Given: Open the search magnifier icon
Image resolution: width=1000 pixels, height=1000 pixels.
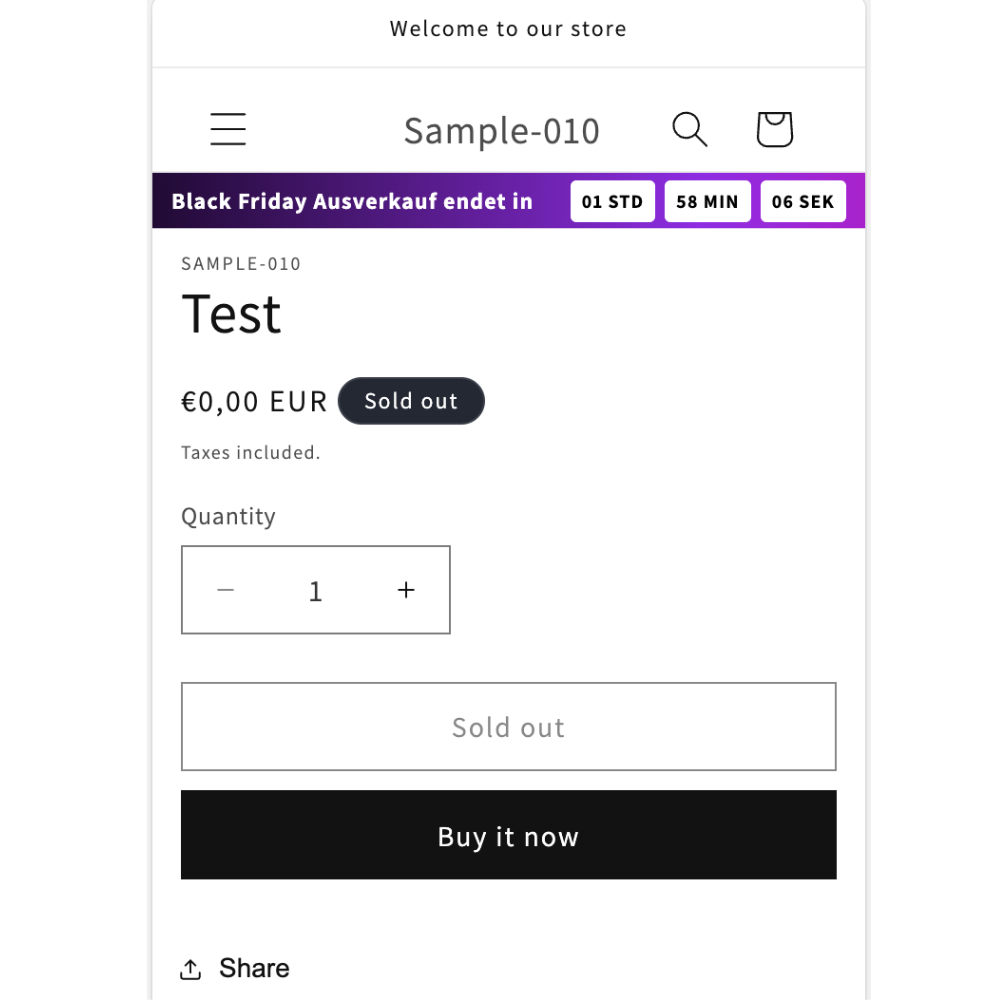Looking at the screenshot, I should pos(689,129).
